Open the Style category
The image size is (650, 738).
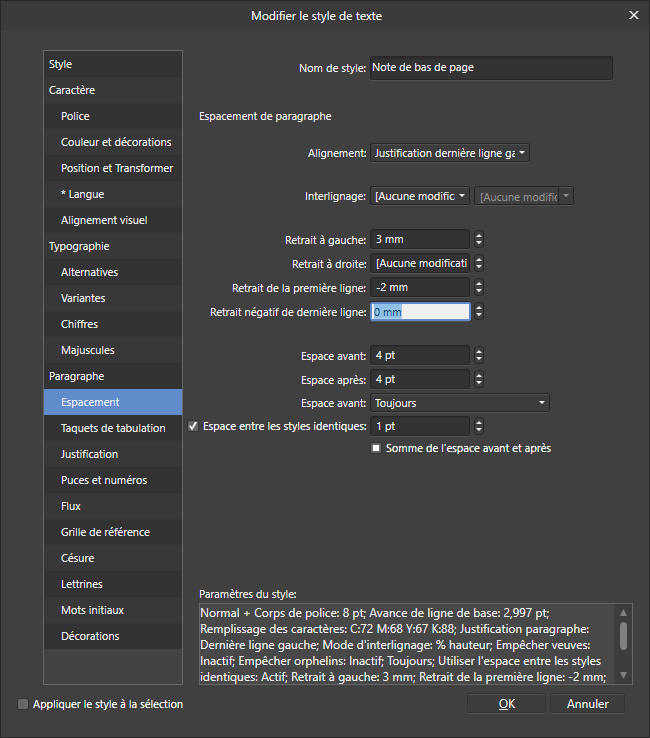pyautogui.click(x=113, y=64)
